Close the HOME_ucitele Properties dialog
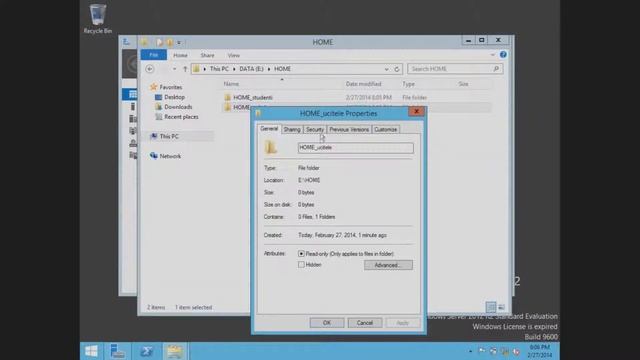The image size is (640, 360). coord(416,111)
